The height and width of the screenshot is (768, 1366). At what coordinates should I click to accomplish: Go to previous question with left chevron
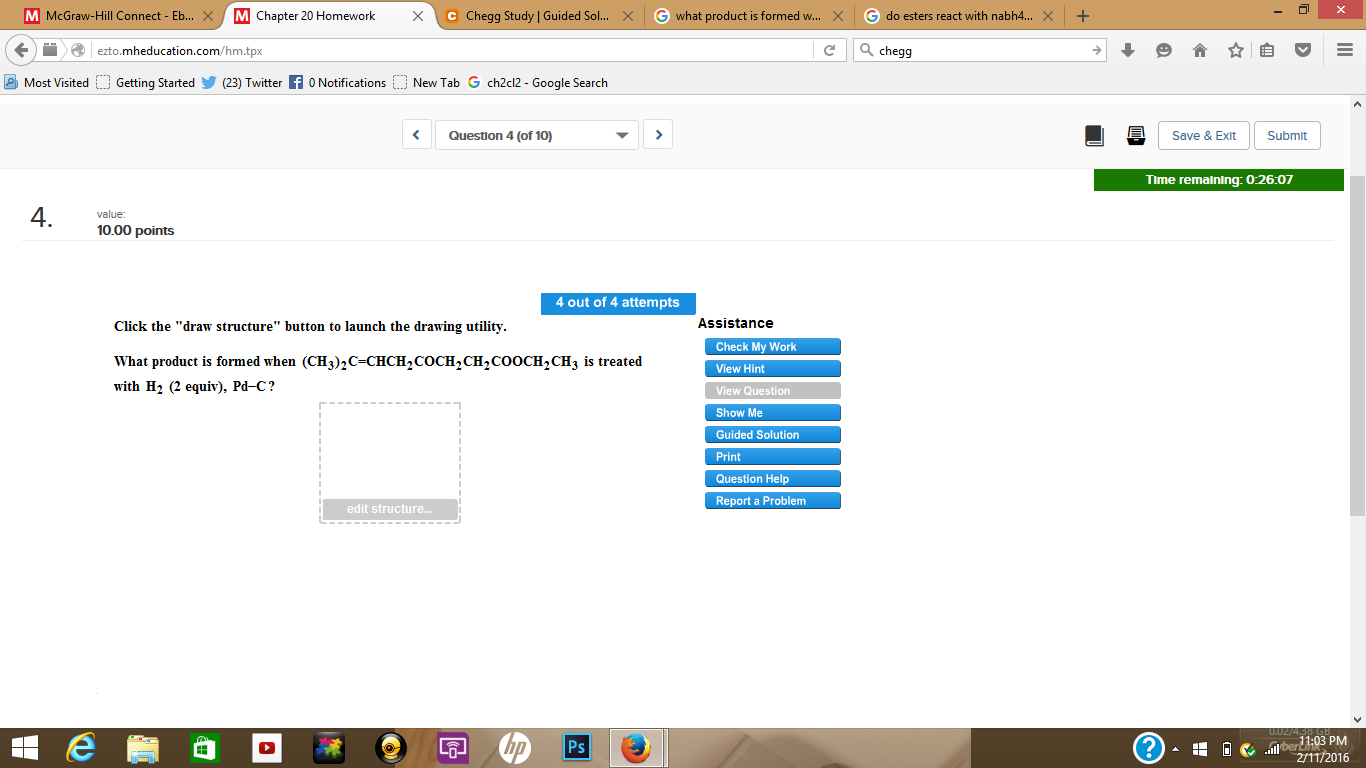click(x=416, y=133)
